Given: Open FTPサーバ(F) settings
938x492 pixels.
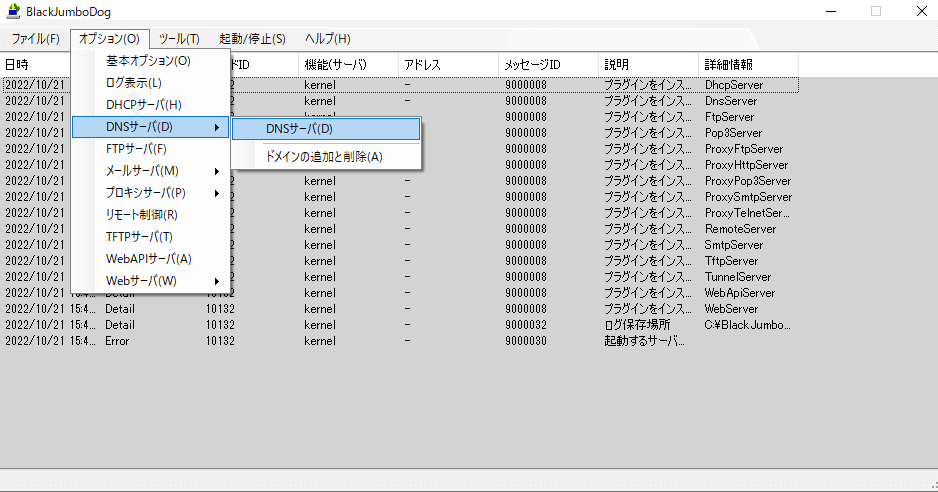Looking at the screenshot, I should 151,149.
